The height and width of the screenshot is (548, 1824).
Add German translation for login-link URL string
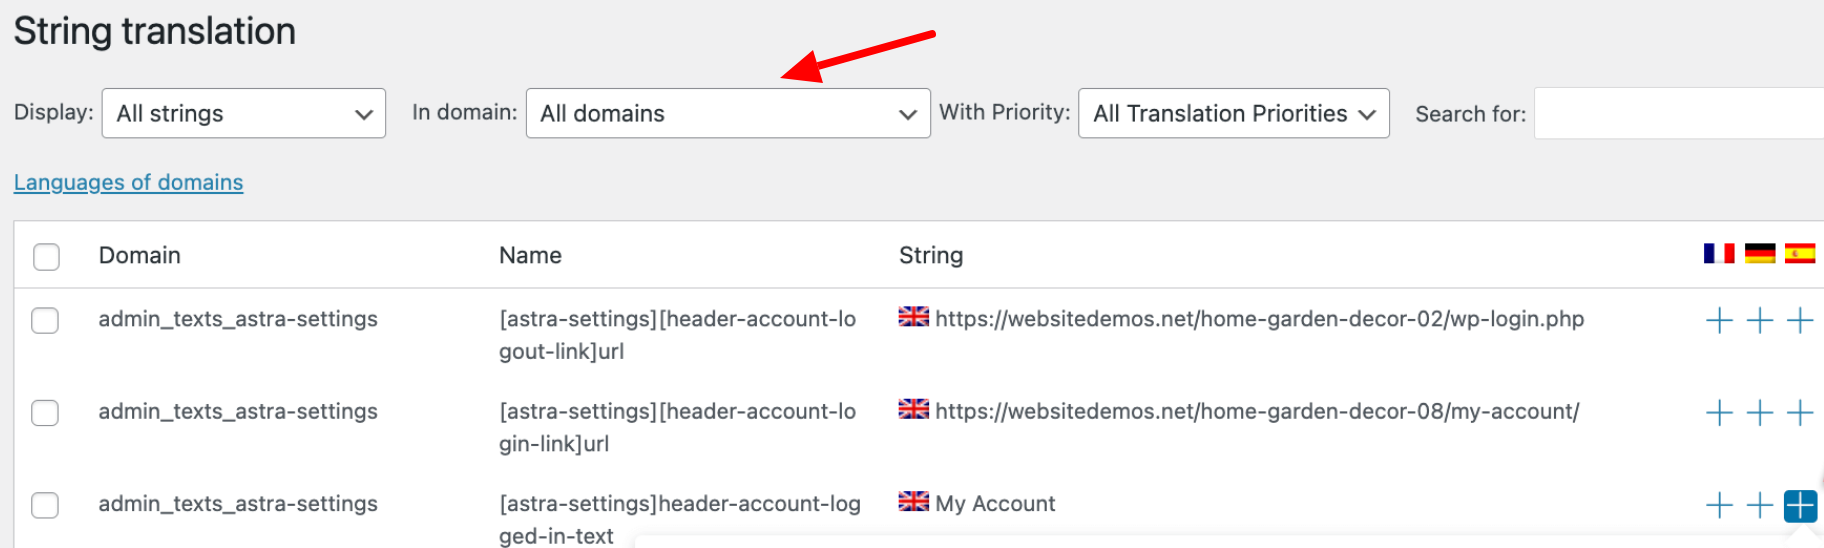pyautogui.click(x=1759, y=412)
